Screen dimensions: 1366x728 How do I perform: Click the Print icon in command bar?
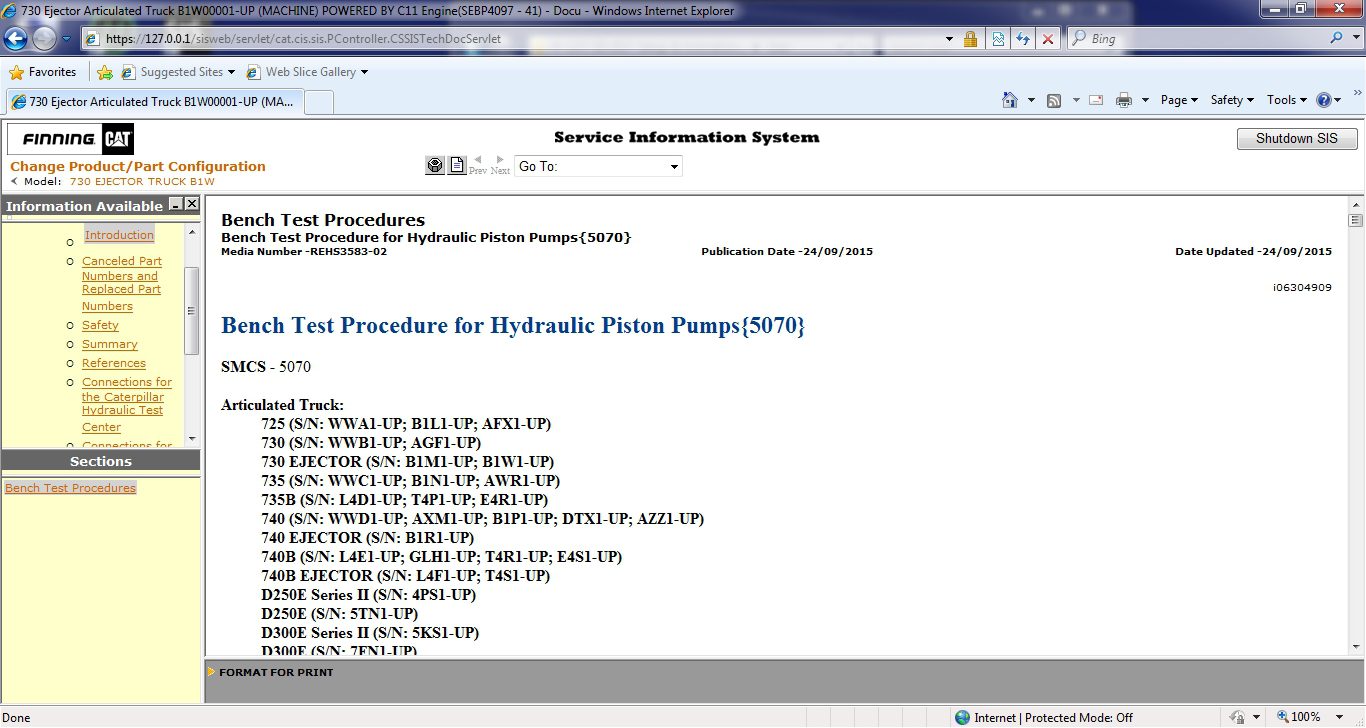point(1124,100)
